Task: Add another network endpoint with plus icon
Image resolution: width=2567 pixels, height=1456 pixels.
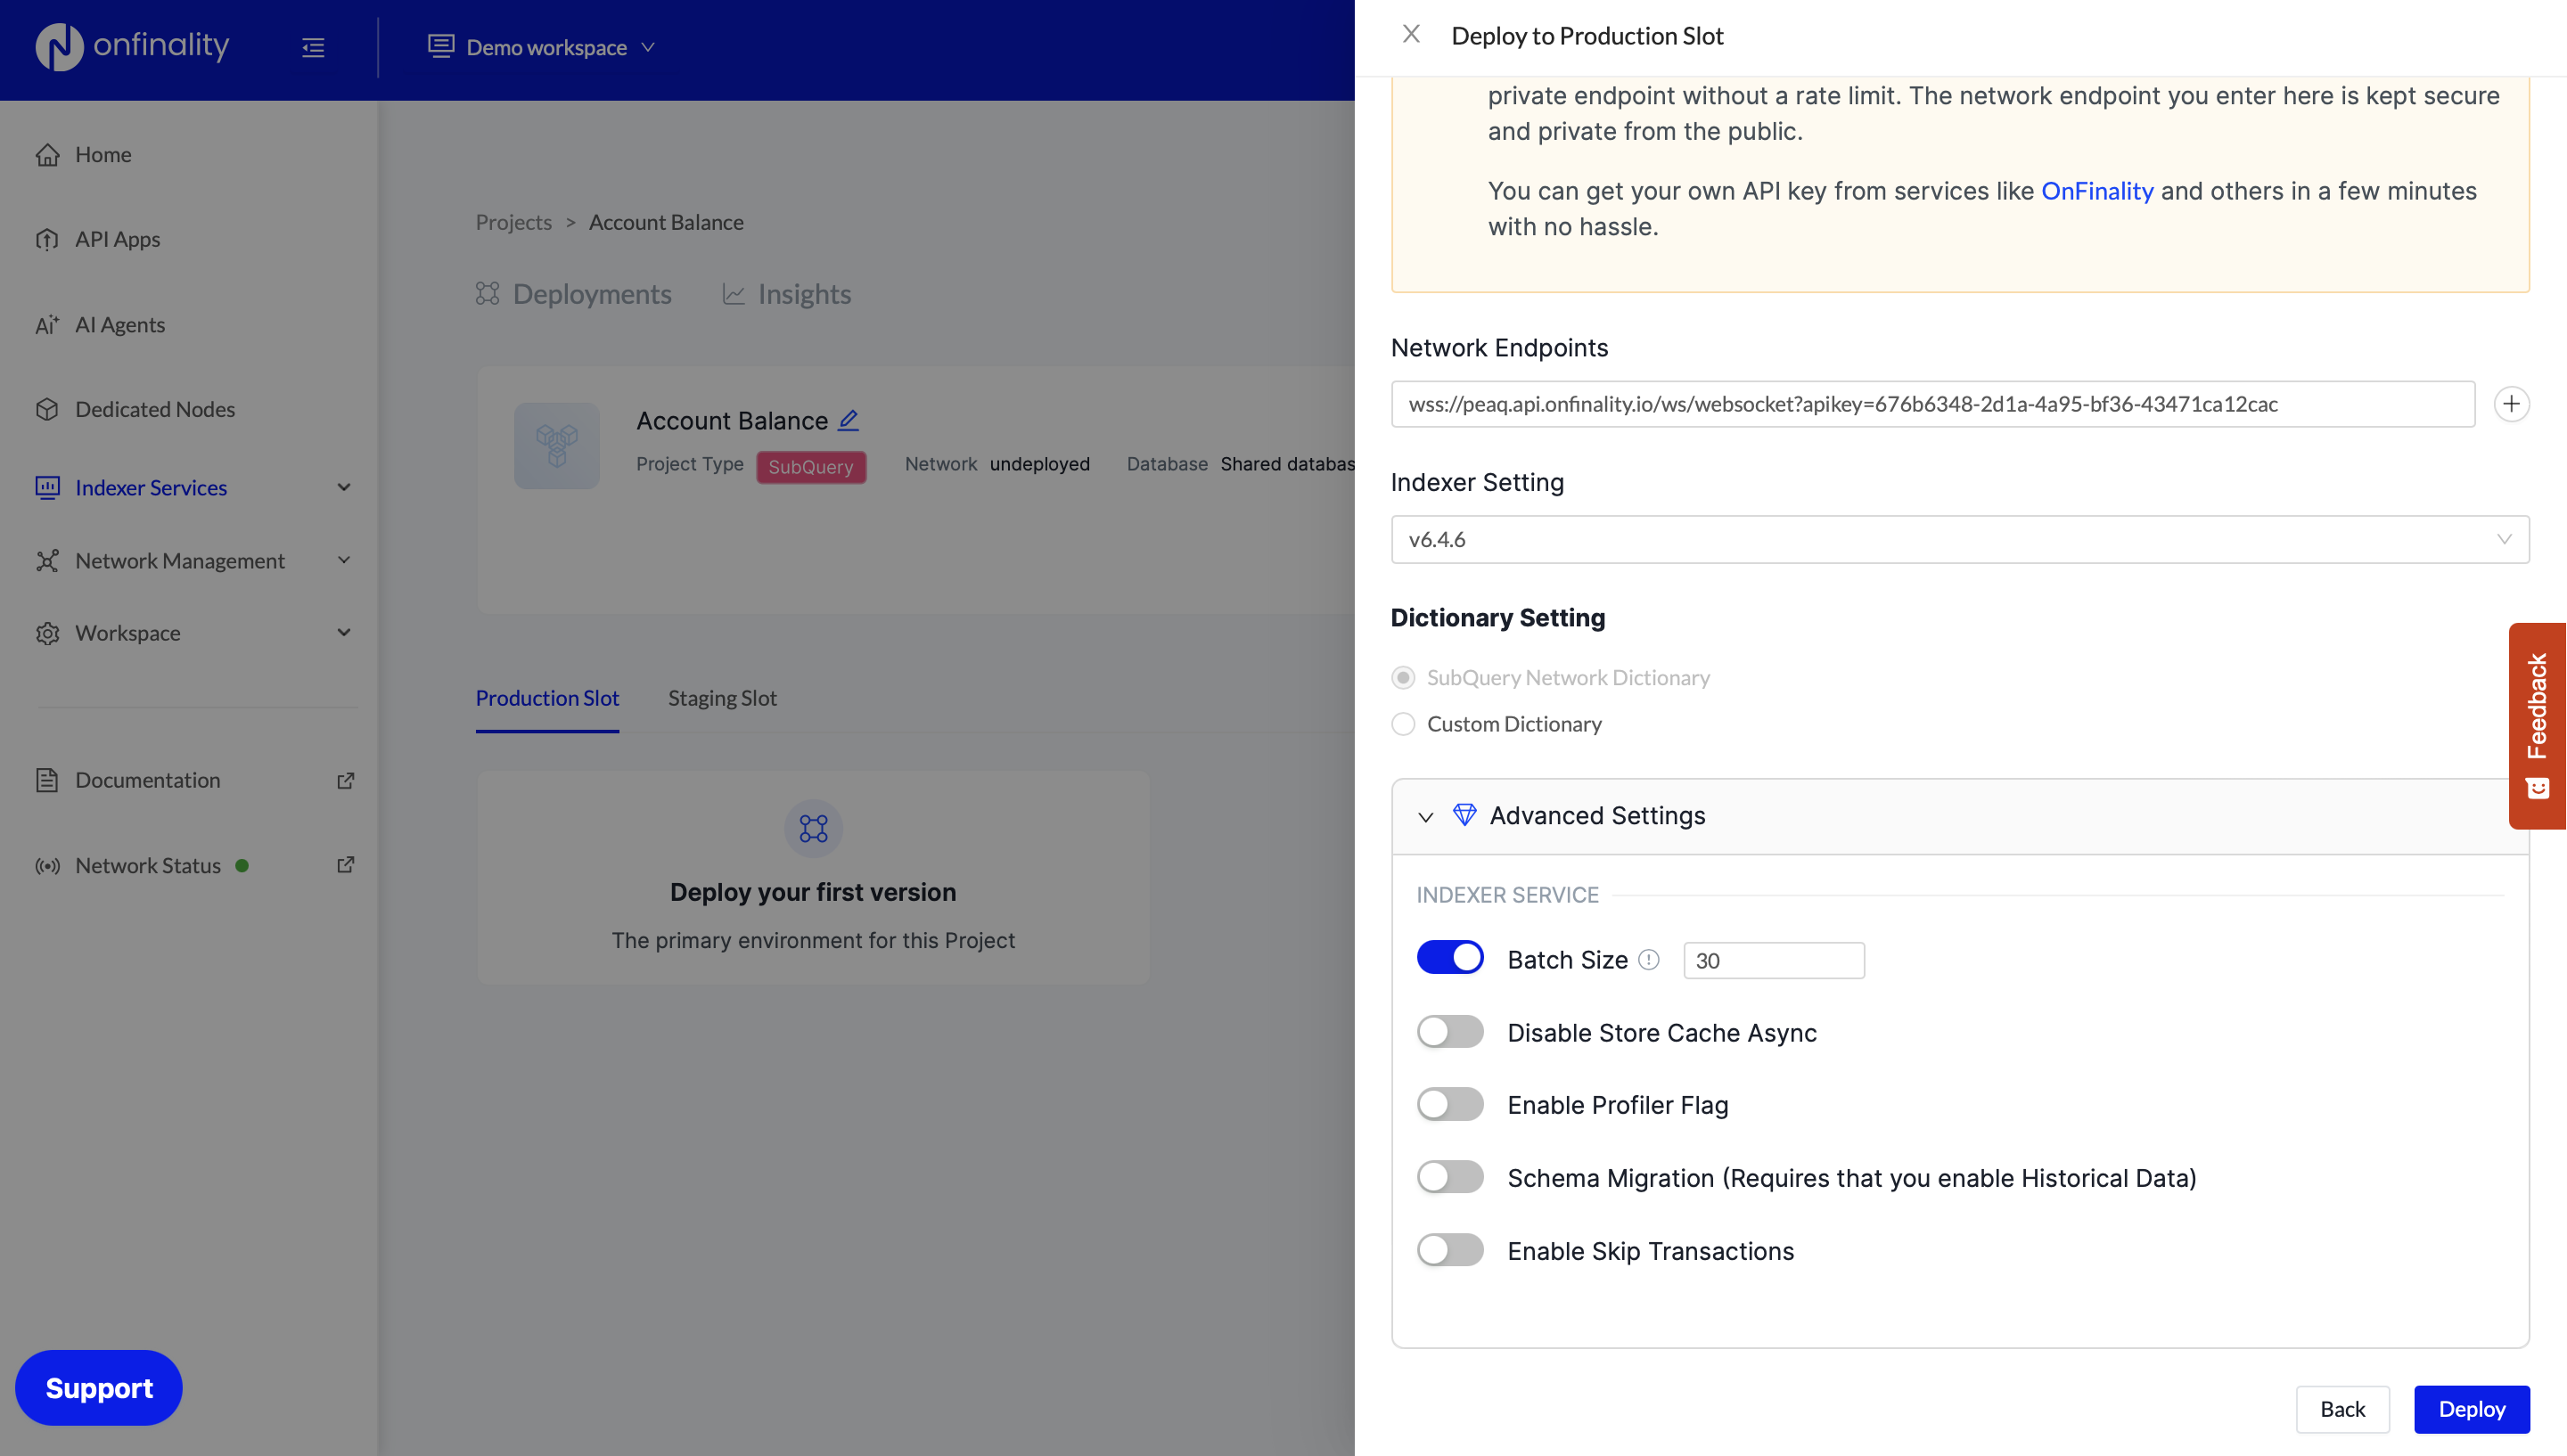Action: [x=2512, y=404]
